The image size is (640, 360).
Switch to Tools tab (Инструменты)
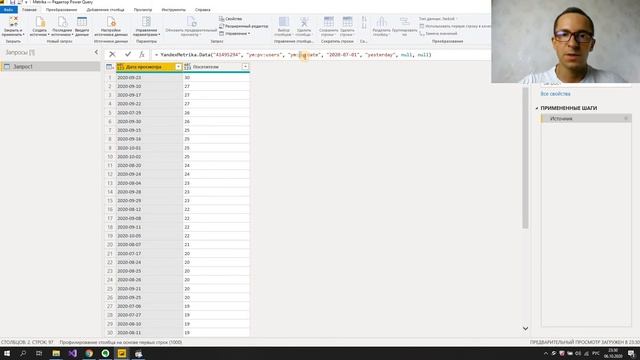coord(173,9)
